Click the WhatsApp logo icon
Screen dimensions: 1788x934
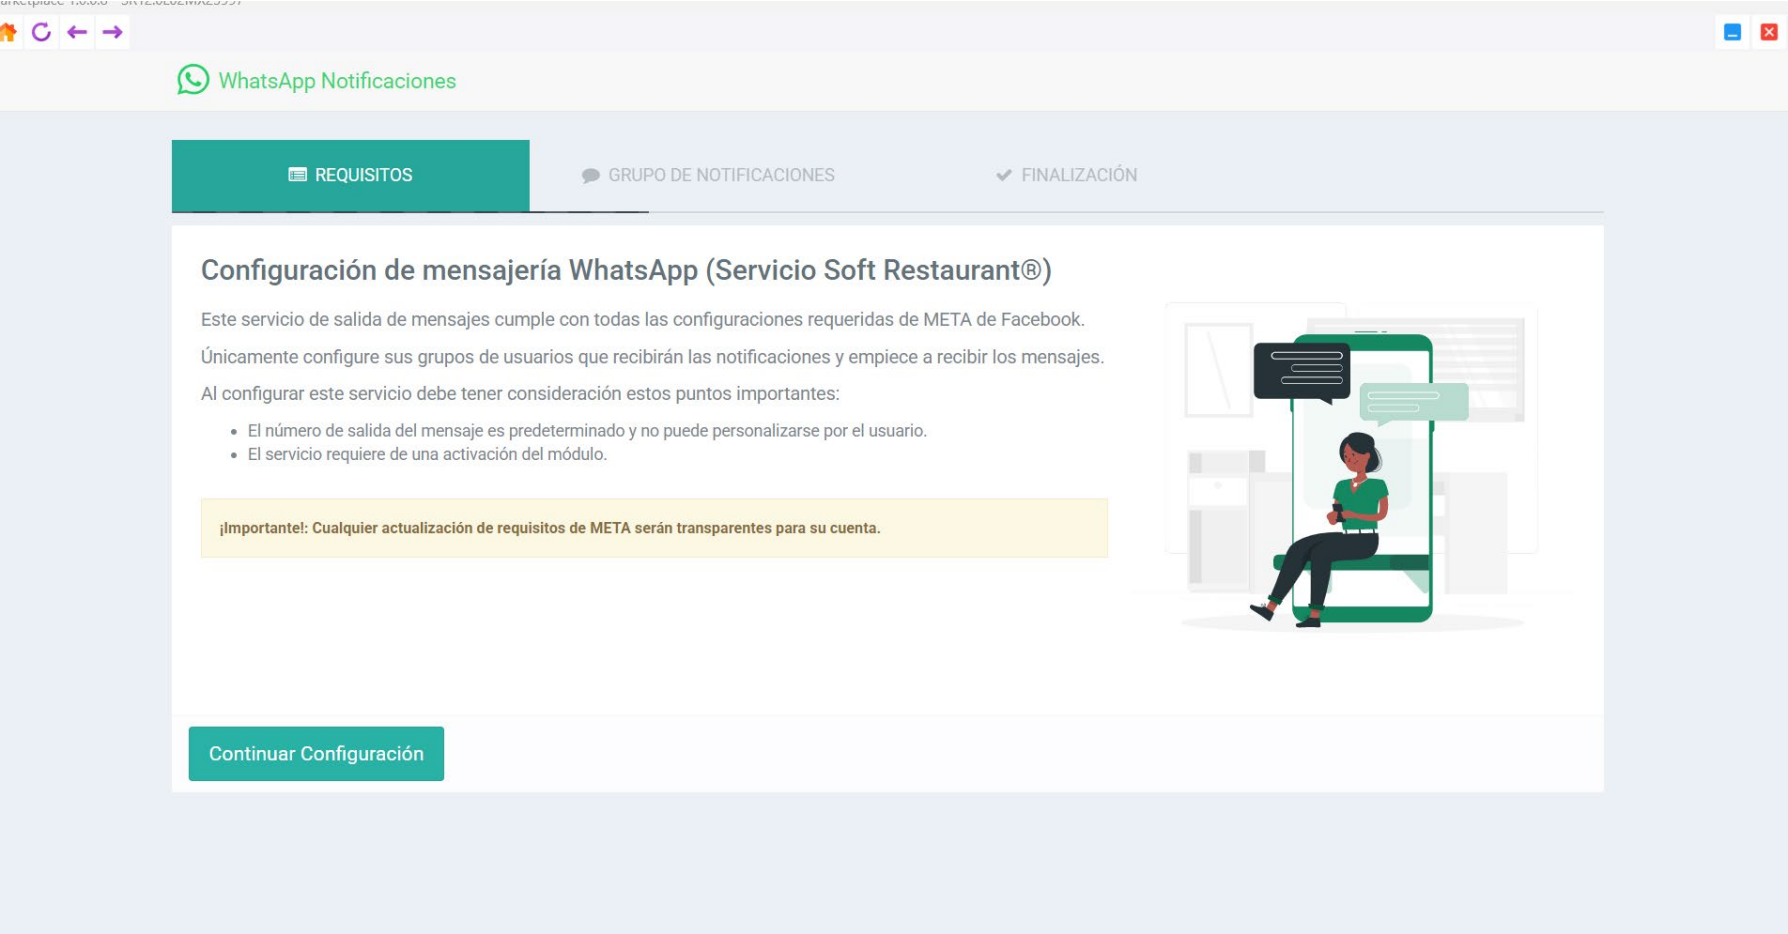click(193, 80)
